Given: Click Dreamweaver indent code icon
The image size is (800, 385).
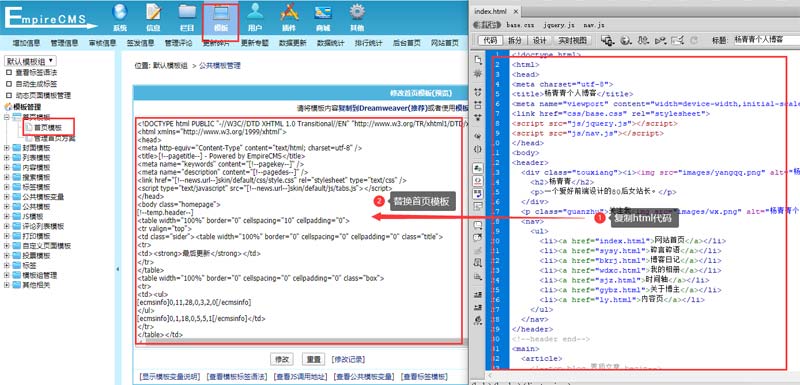Looking at the screenshot, I should 478,295.
